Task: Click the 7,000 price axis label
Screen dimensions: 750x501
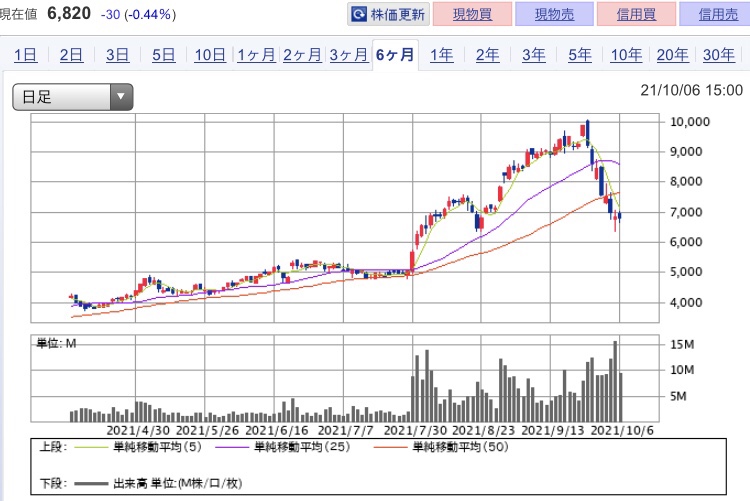Action: [686, 212]
